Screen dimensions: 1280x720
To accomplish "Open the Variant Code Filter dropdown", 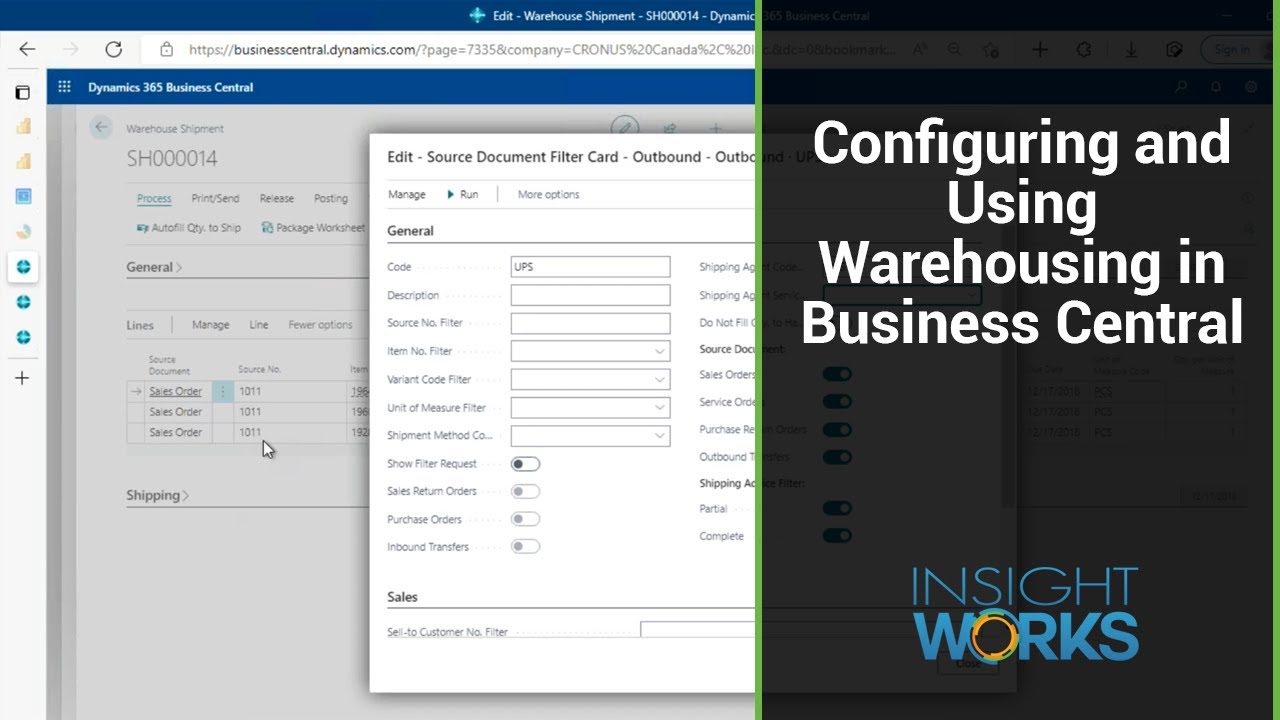I will 660,380.
